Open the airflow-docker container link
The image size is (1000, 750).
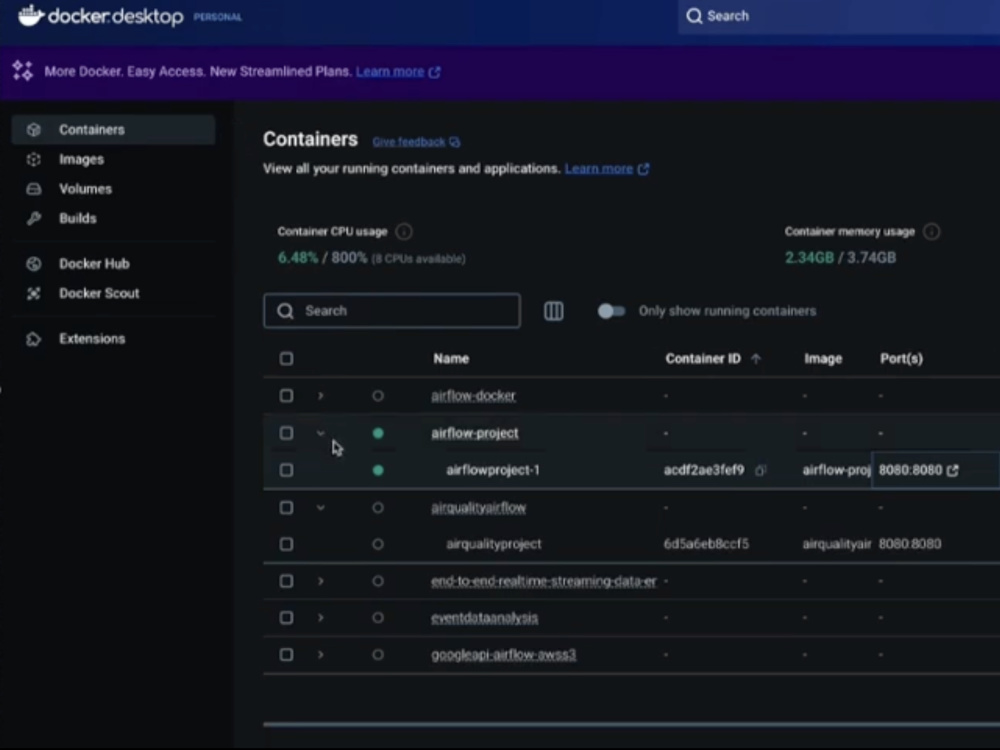473,396
